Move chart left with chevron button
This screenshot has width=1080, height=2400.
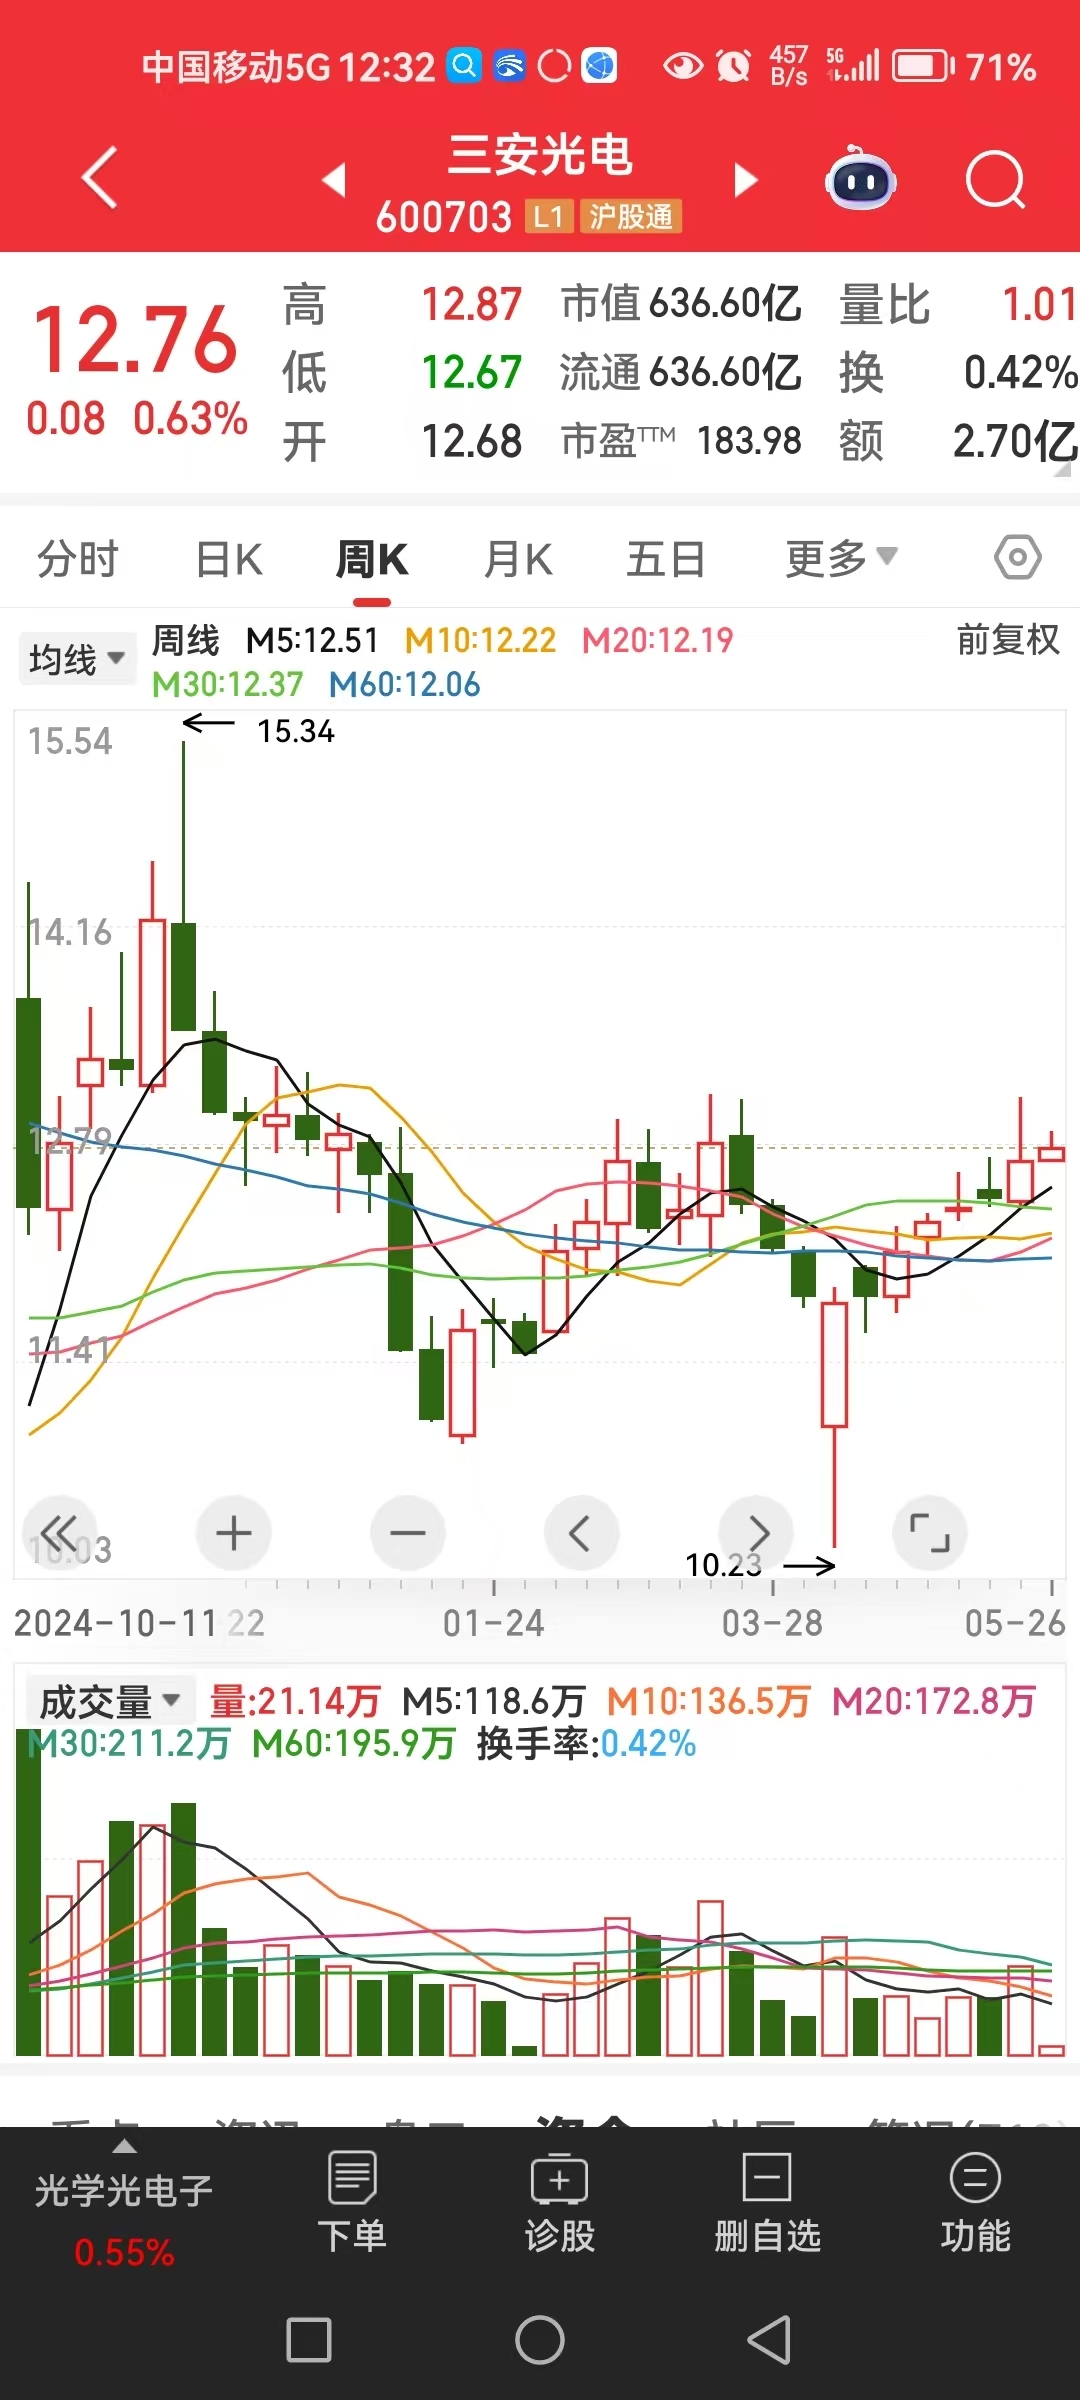pos(581,1533)
